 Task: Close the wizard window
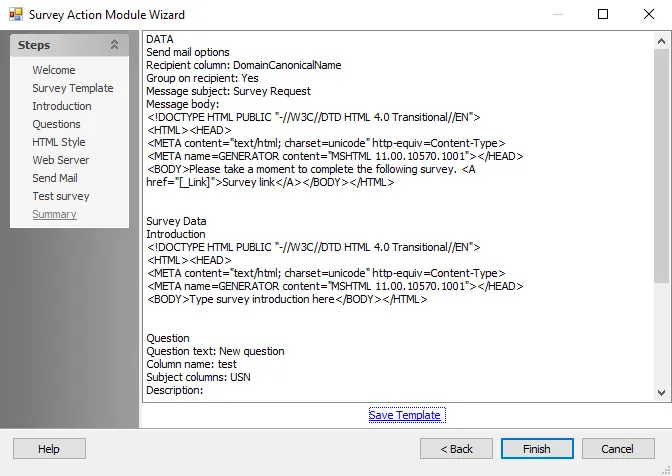tap(649, 14)
